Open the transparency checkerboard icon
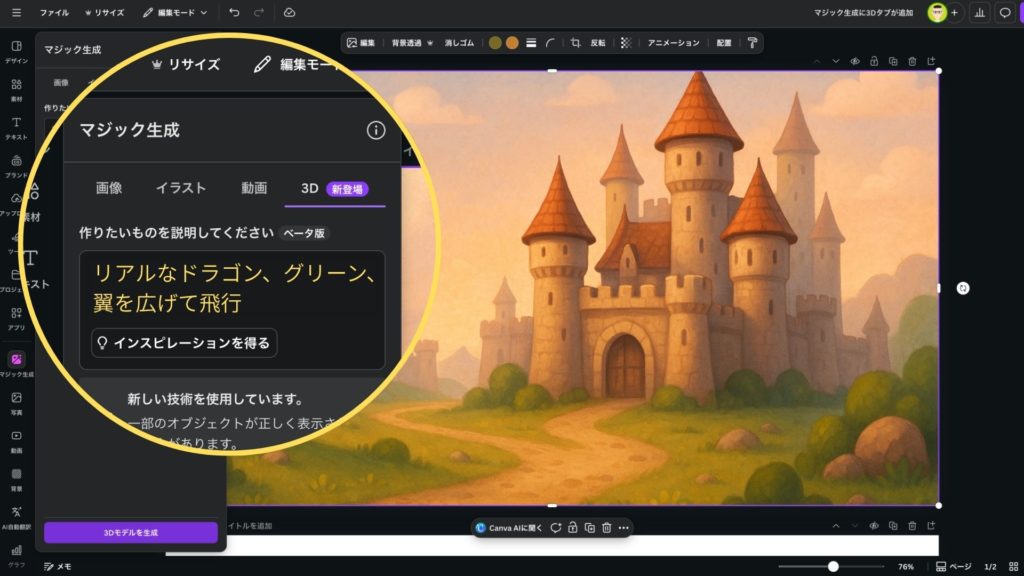 tap(626, 43)
